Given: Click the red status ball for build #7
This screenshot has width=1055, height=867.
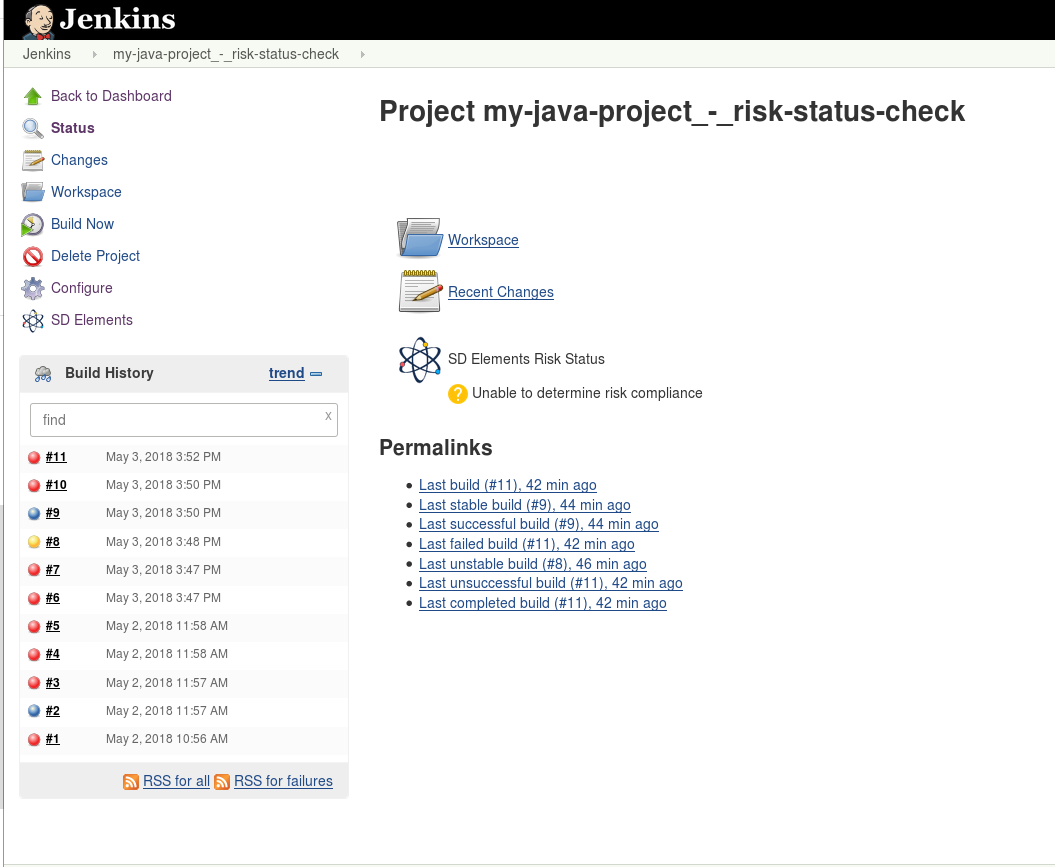Looking at the screenshot, I should (x=34, y=570).
